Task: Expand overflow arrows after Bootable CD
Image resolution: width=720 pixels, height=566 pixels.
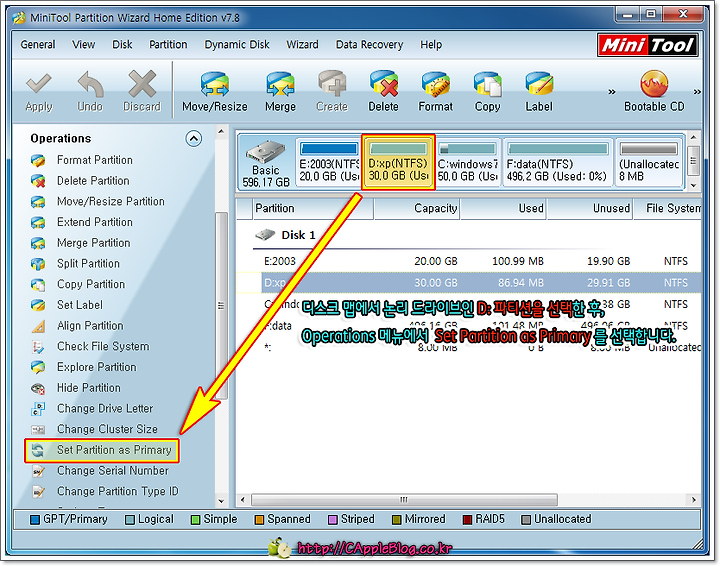Action: 697,92
